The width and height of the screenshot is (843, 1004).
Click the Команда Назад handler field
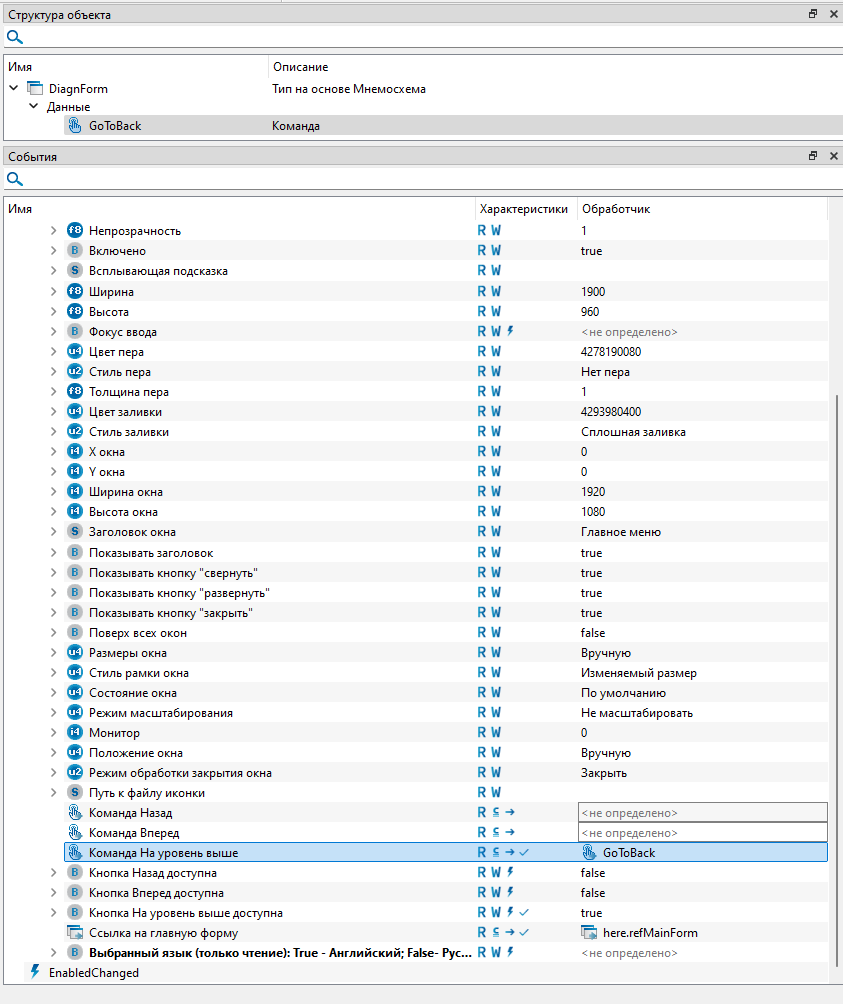click(x=702, y=813)
